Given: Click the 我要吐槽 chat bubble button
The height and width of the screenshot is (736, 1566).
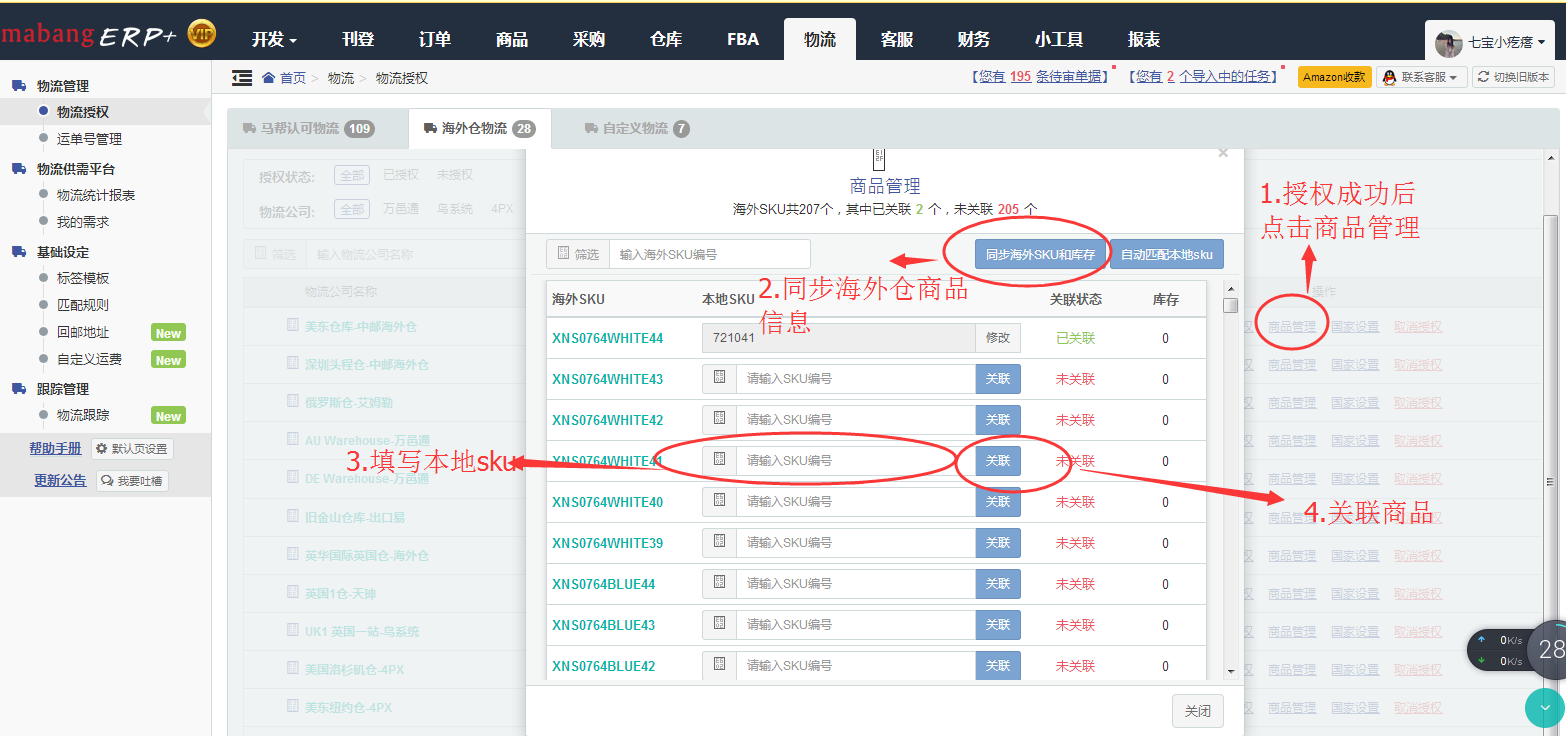Looking at the screenshot, I should [x=132, y=481].
